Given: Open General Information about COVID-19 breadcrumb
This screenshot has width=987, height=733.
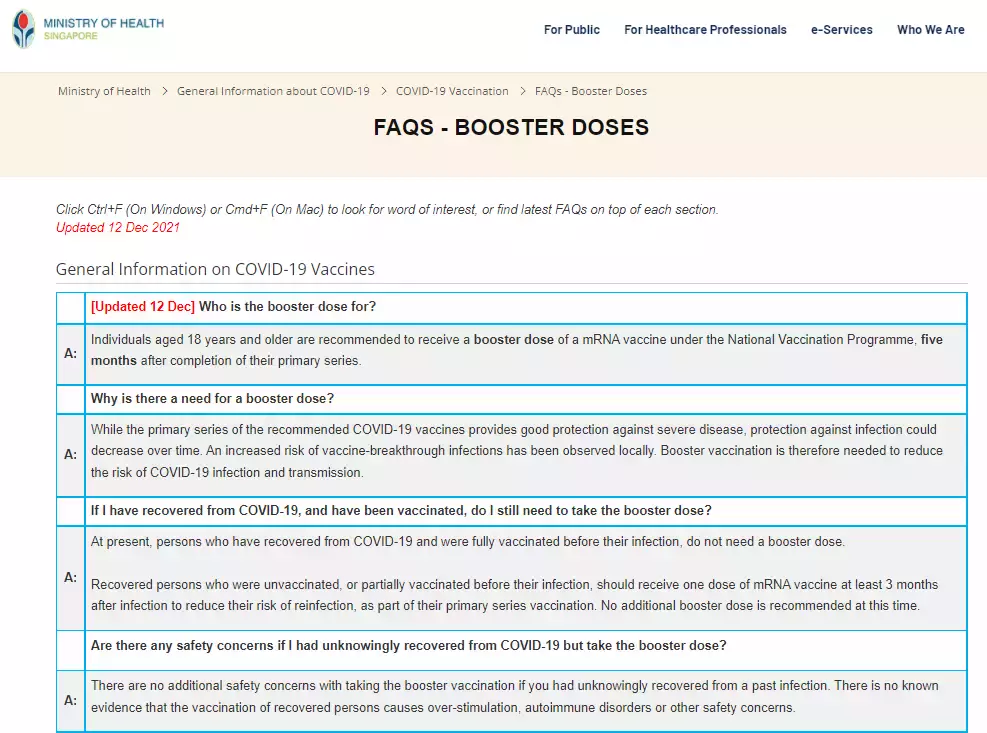Looking at the screenshot, I should click(x=273, y=91).
